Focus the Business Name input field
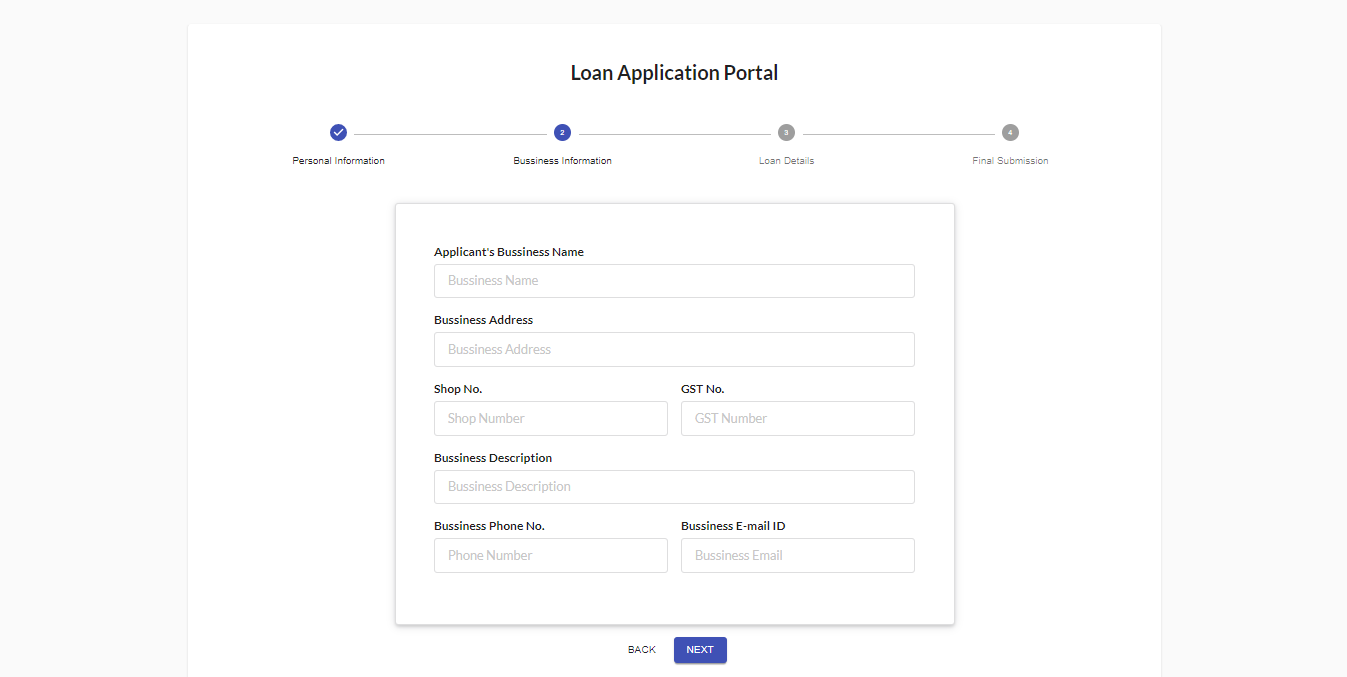The image size is (1347, 677). (x=674, y=281)
